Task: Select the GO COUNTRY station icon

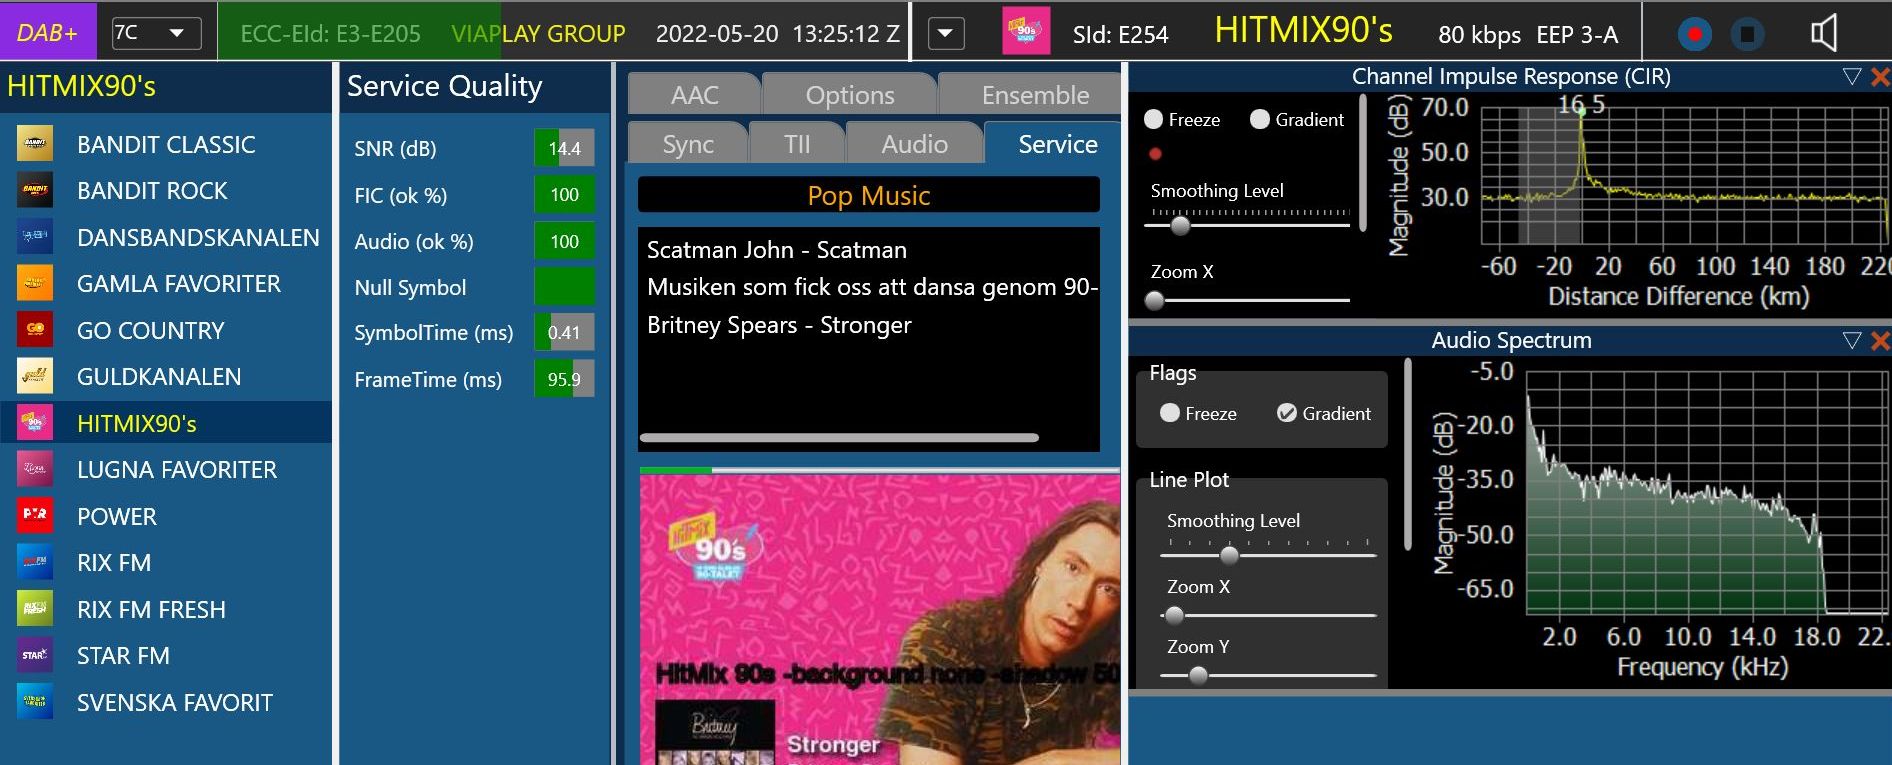Action: pos(35,330)
